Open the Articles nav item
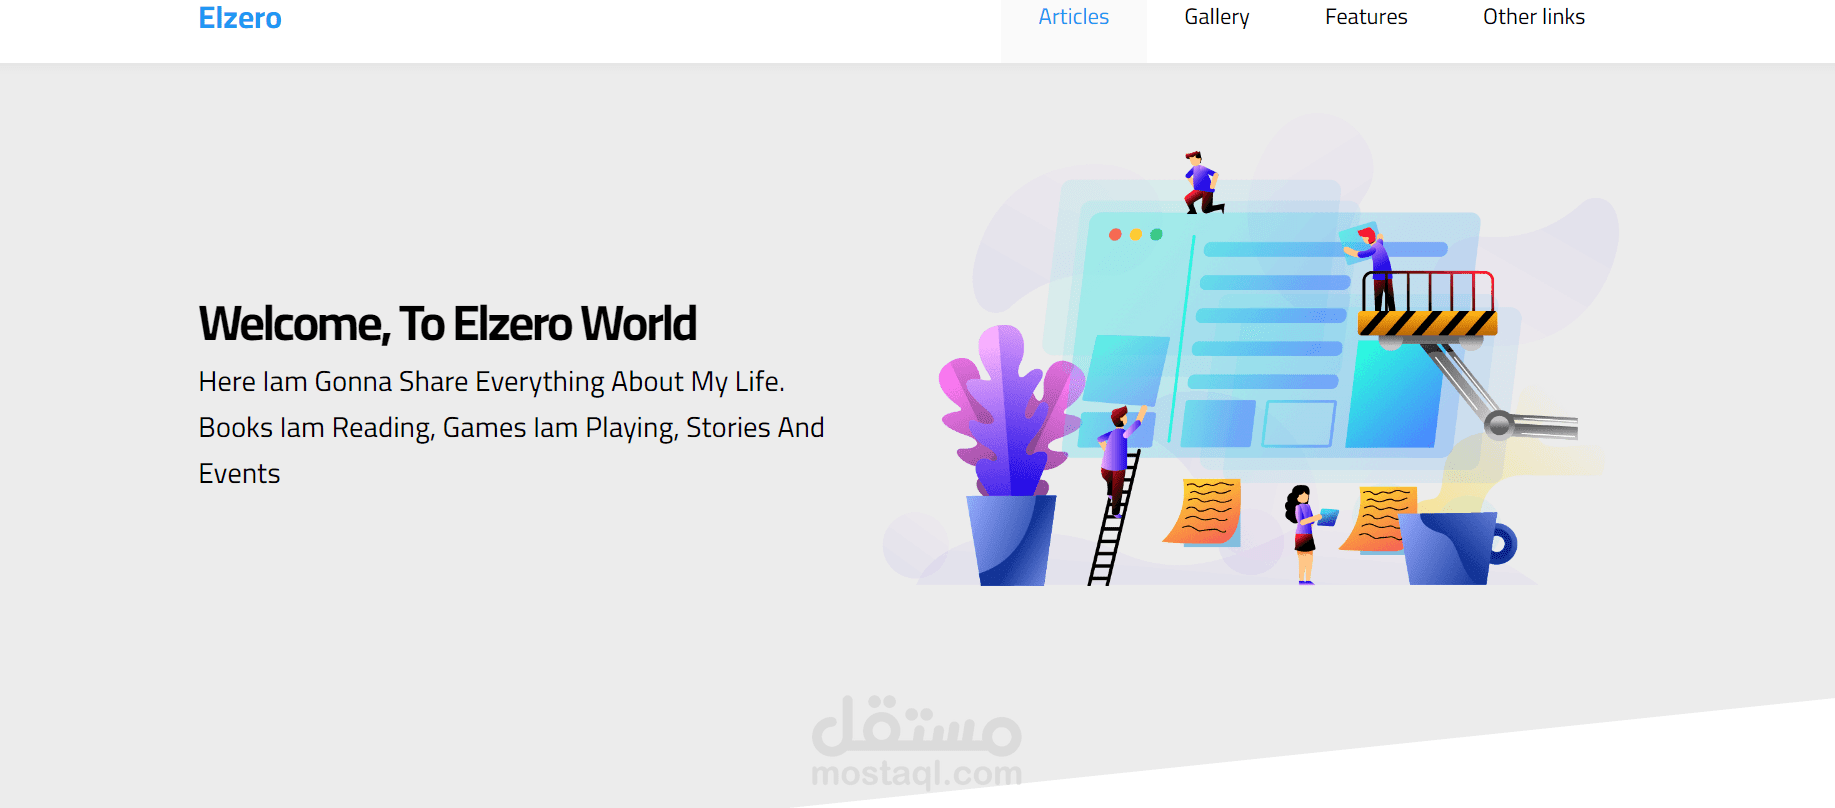The image size is (1835, 808). [1074, 17]
